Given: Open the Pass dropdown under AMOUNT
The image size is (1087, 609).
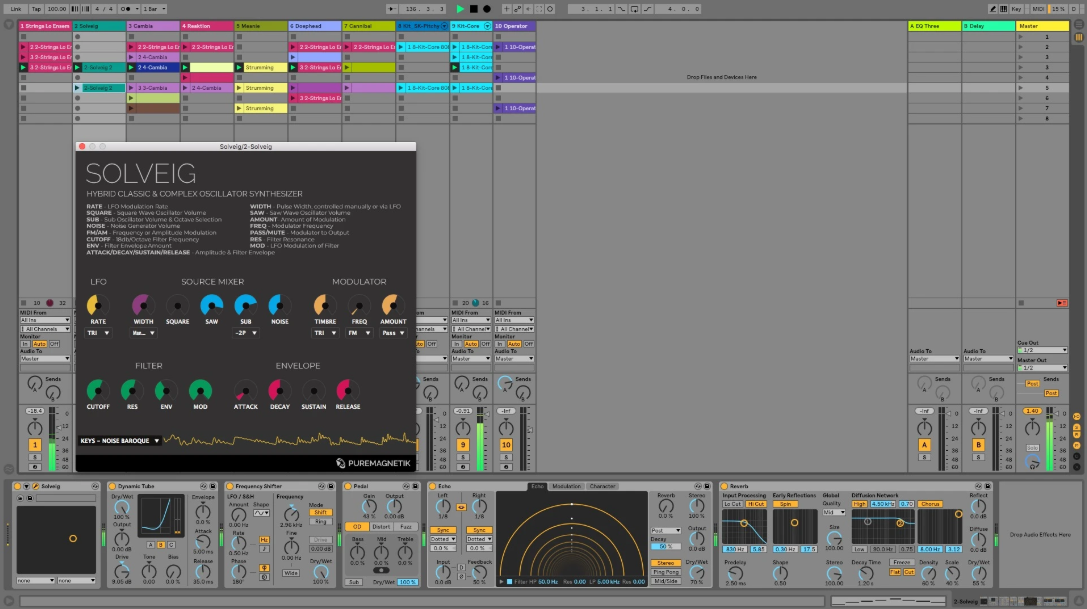Looking at the screenshot, I should 393,333.
